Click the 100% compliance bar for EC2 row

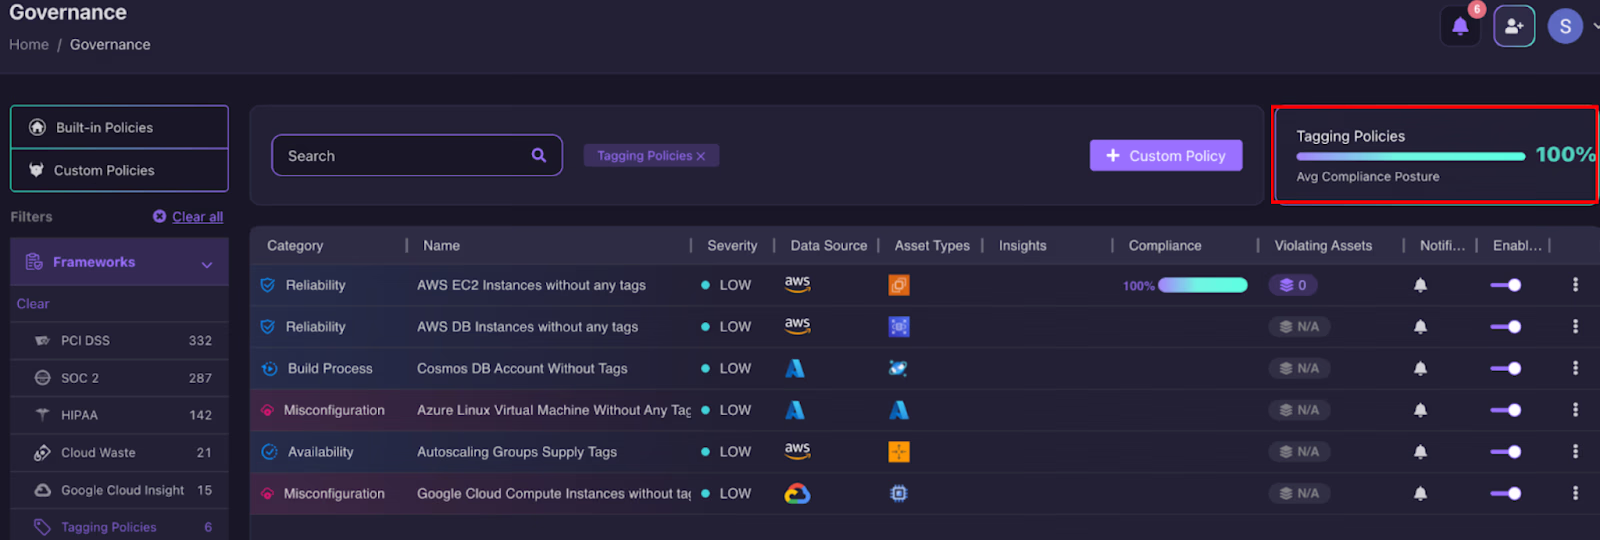tap(1202, 285)
